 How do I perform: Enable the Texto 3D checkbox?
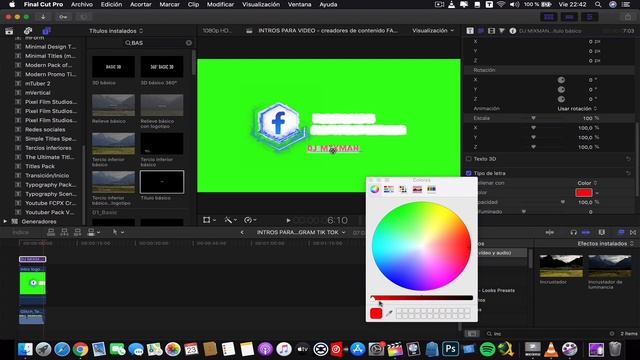click(x=469, y=159)
